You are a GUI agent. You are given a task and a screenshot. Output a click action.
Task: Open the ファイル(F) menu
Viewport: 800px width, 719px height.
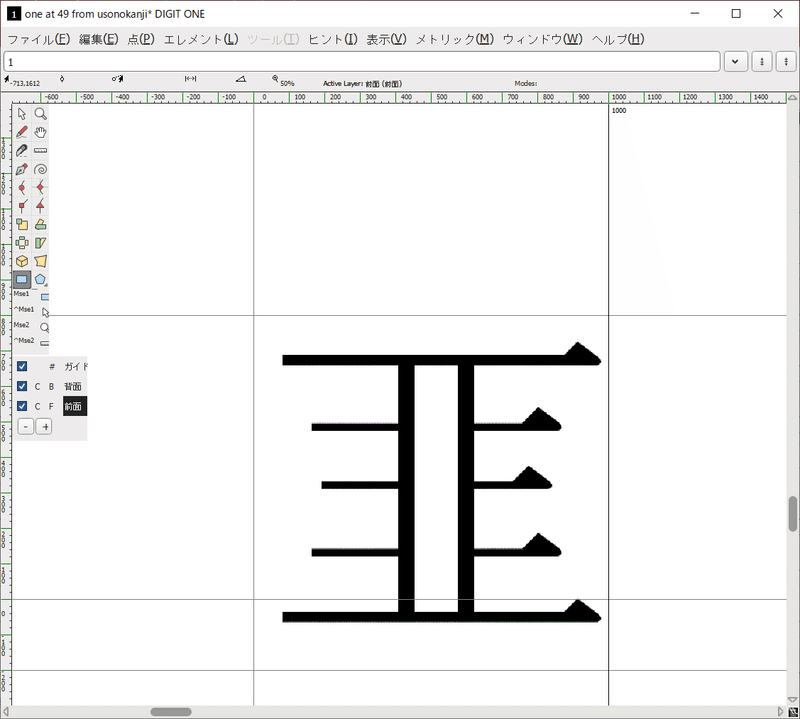click(39, 39)
